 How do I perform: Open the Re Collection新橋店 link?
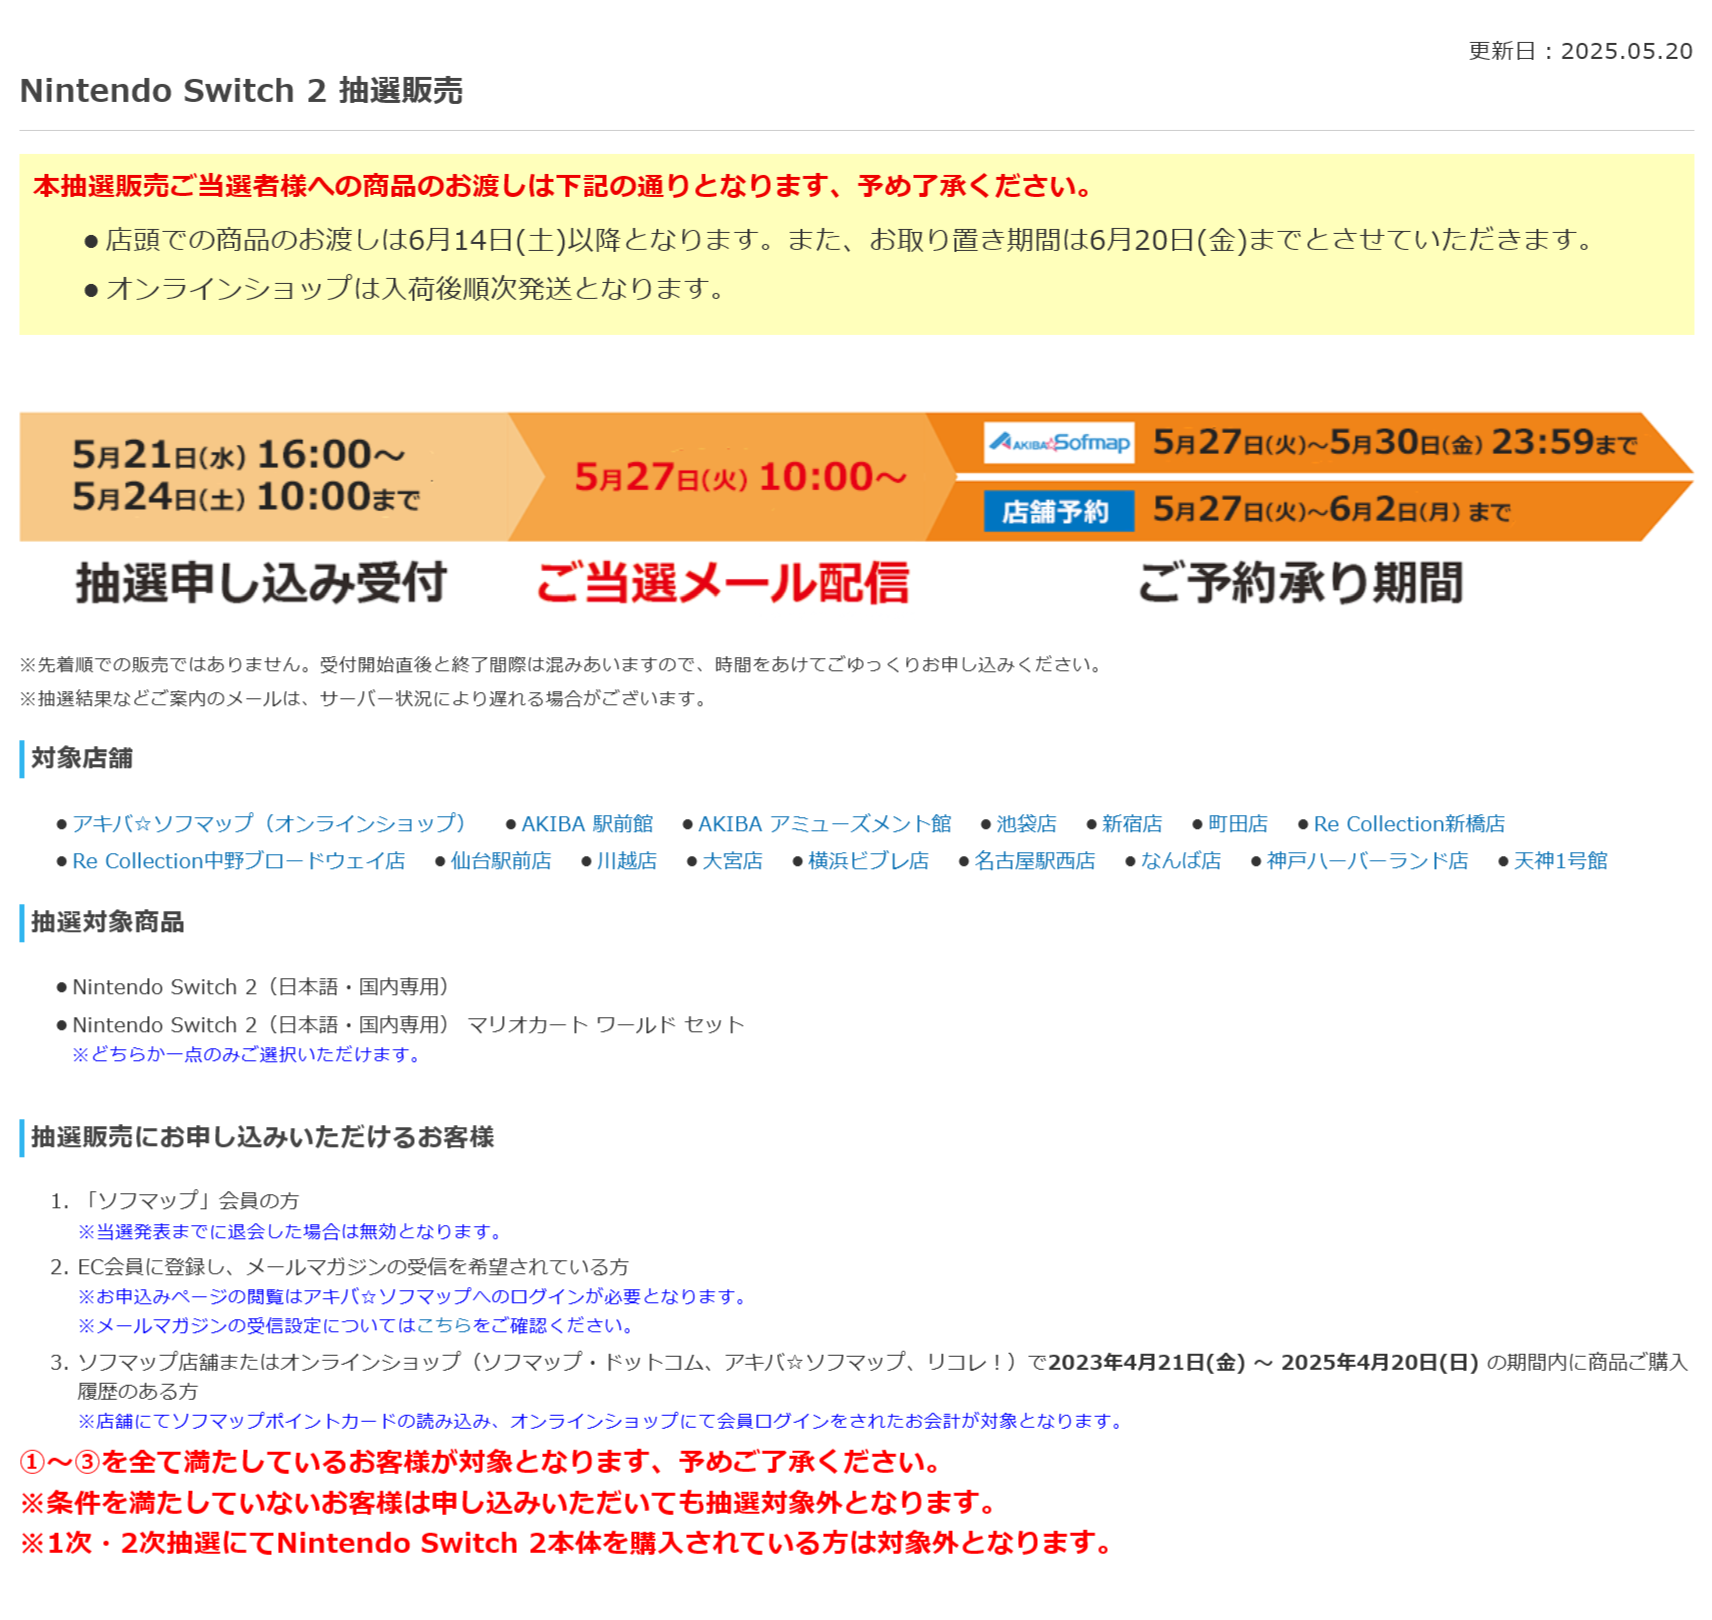[1409, 823]
